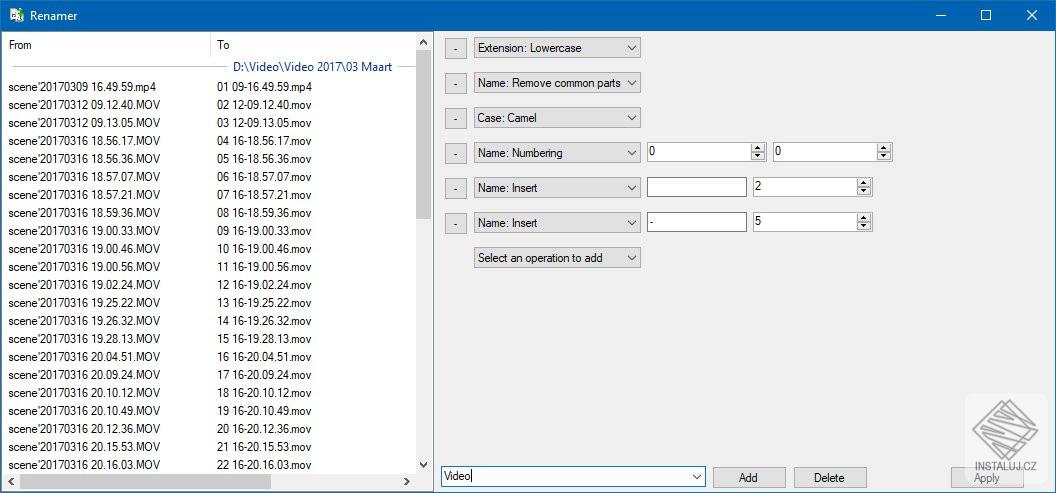
Task: Expand the Video preset combo box arrow
Action: click(x=697, y=477)
